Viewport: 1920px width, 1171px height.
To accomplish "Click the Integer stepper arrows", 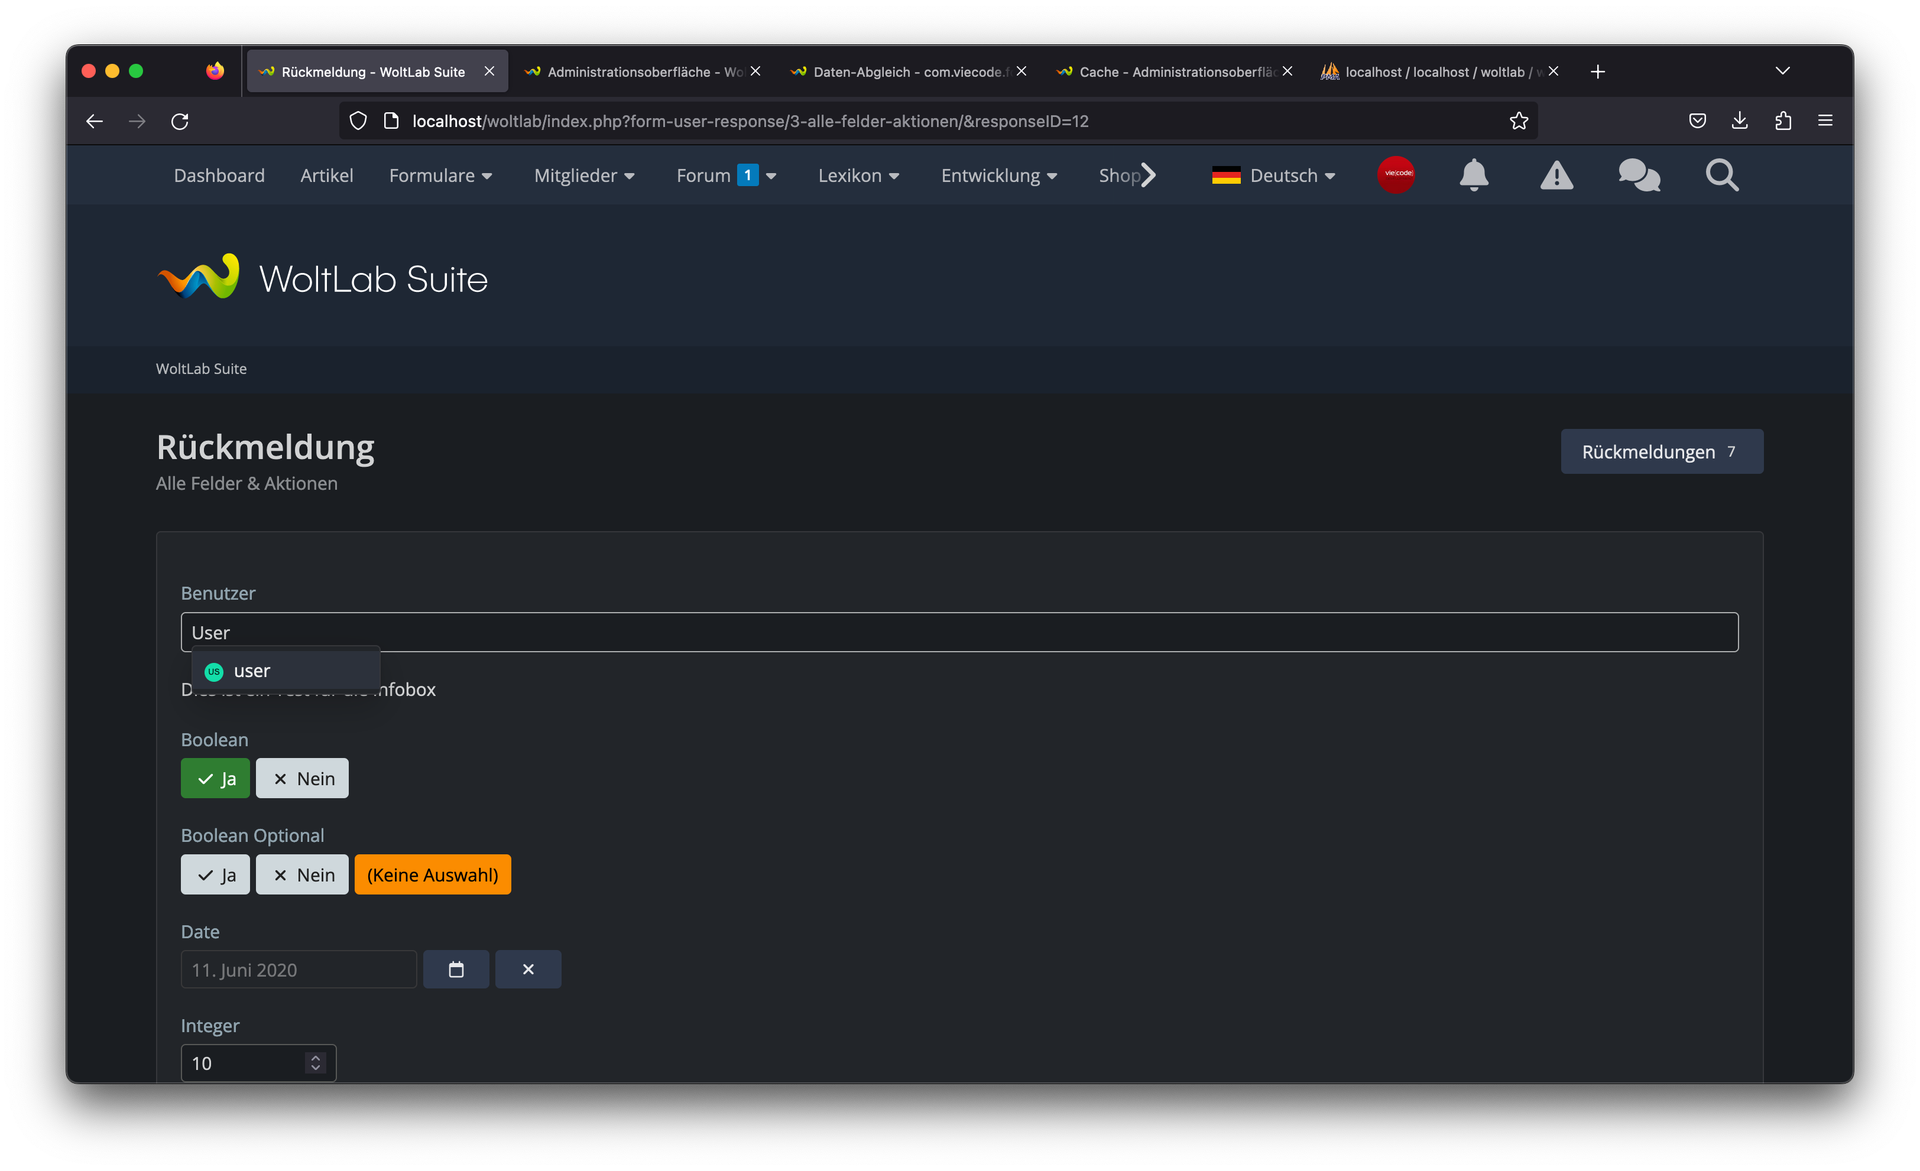I will click(316, 1063).
